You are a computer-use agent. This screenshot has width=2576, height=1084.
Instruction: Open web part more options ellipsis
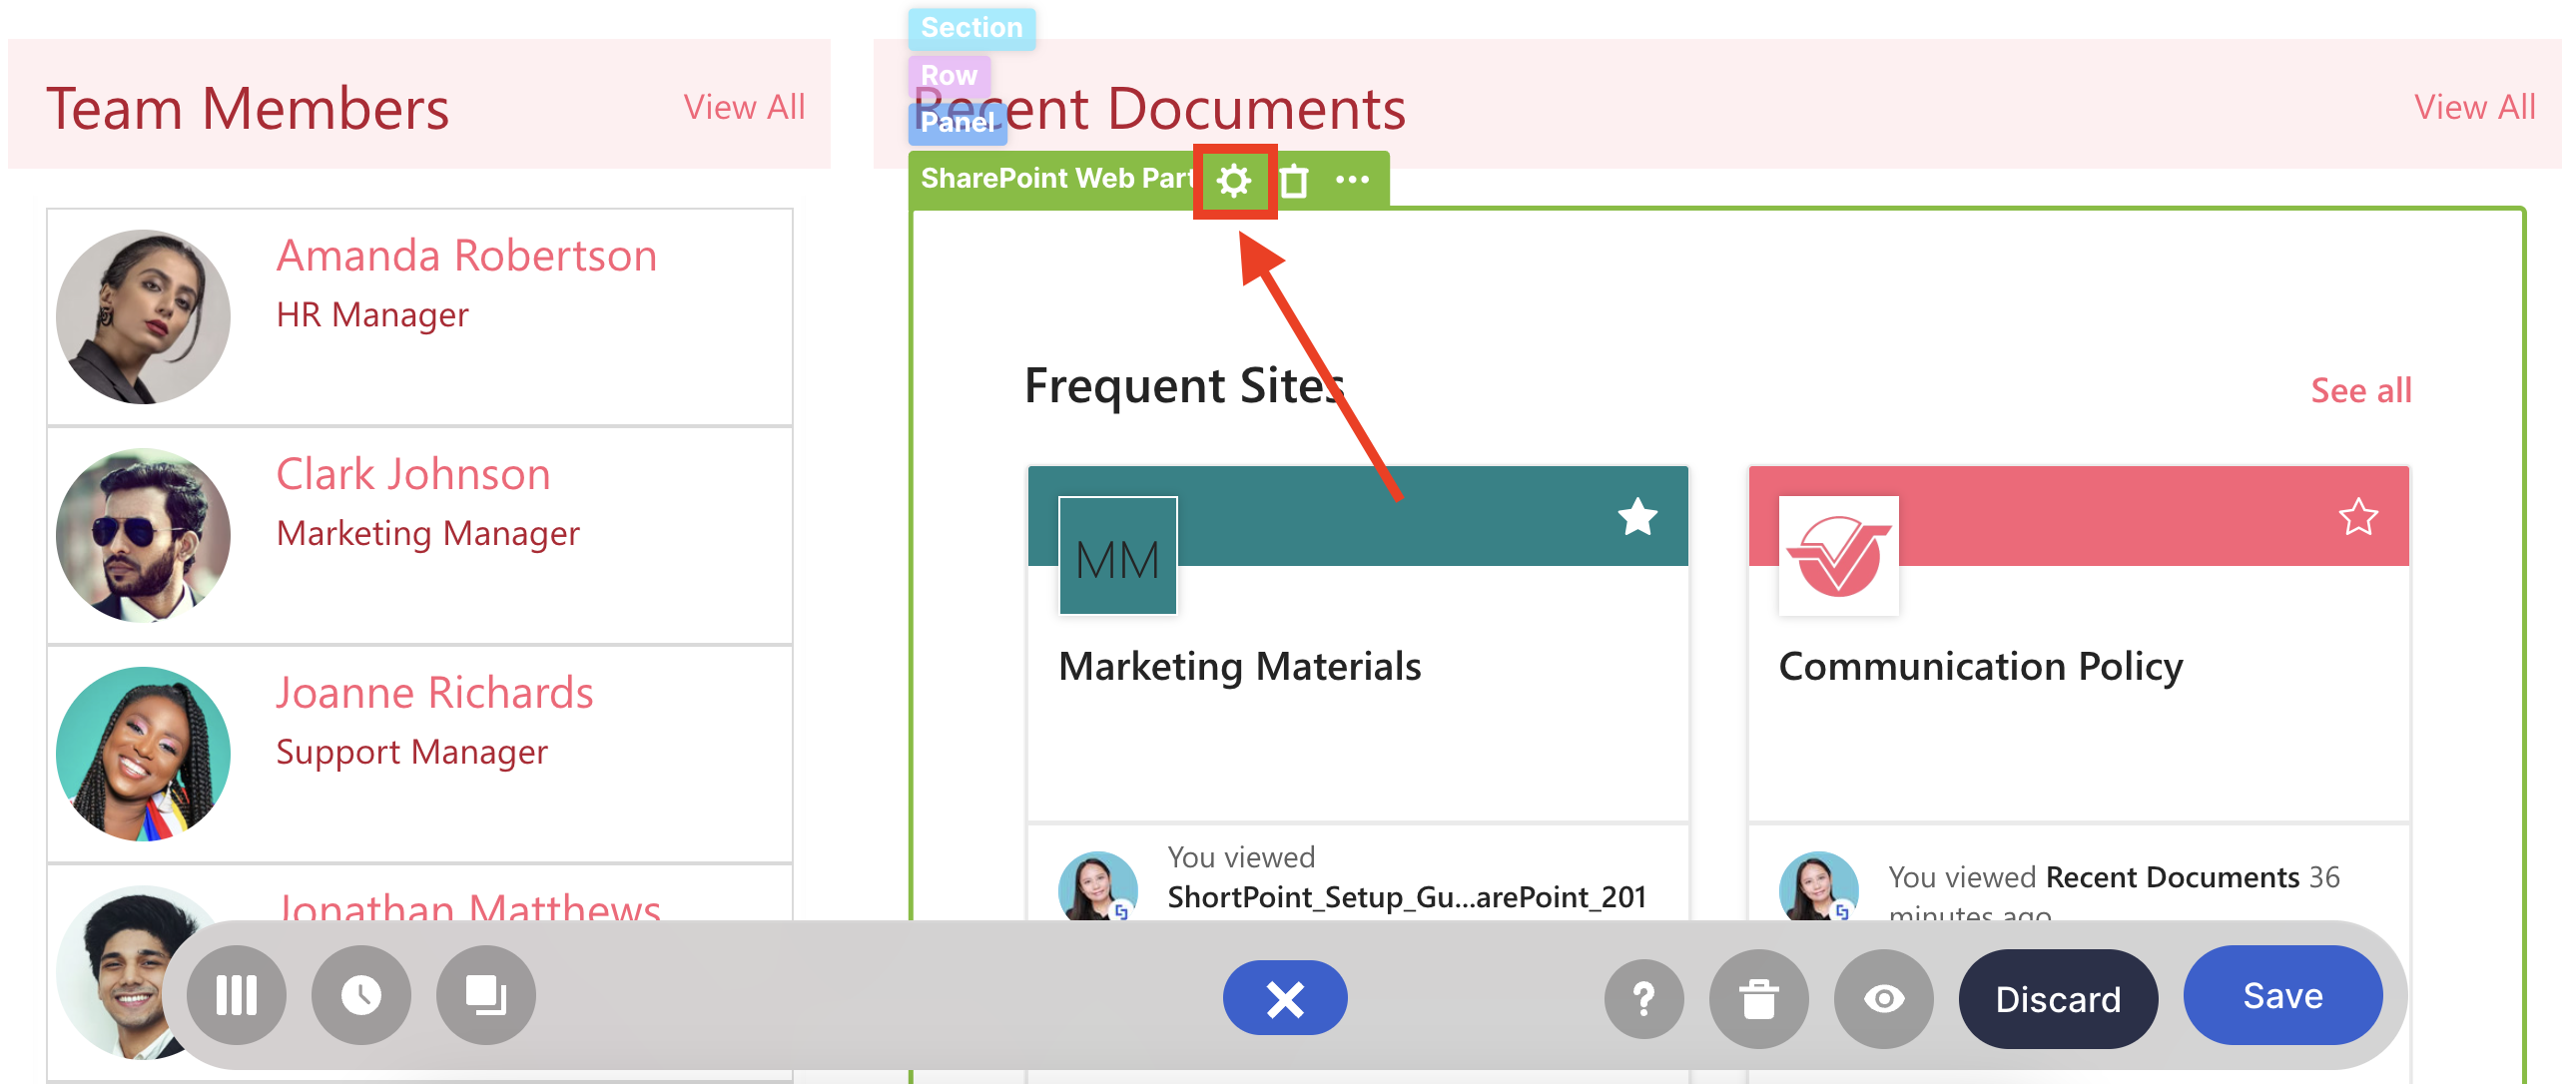[1352, 180]
